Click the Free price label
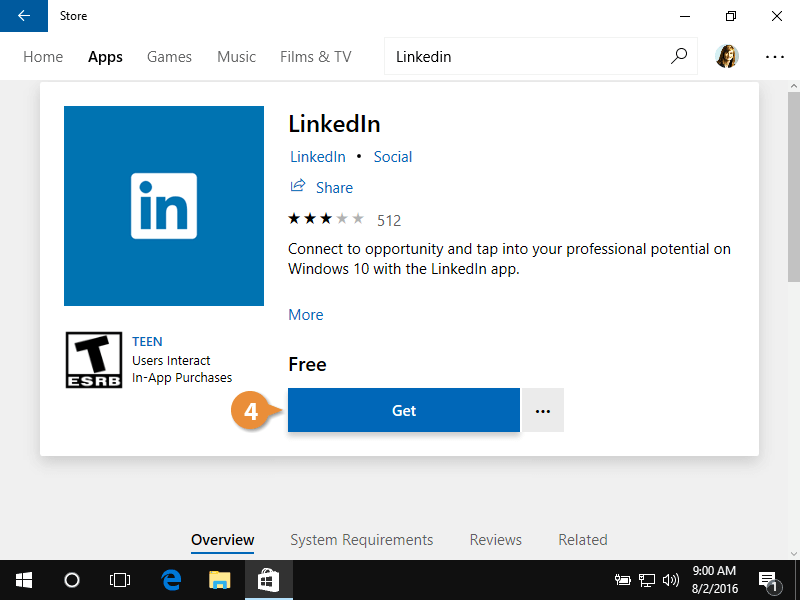 pyautogui.click(x=307, y=364)
